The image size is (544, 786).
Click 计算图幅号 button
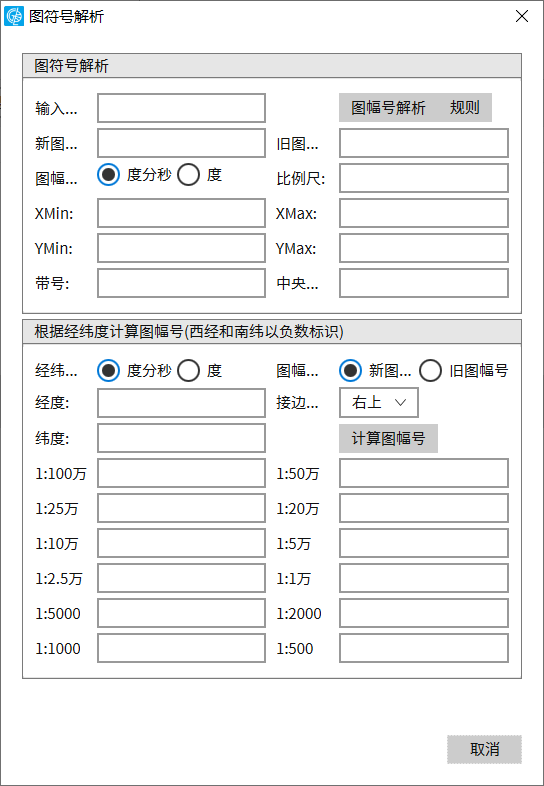tap(389, 439)
